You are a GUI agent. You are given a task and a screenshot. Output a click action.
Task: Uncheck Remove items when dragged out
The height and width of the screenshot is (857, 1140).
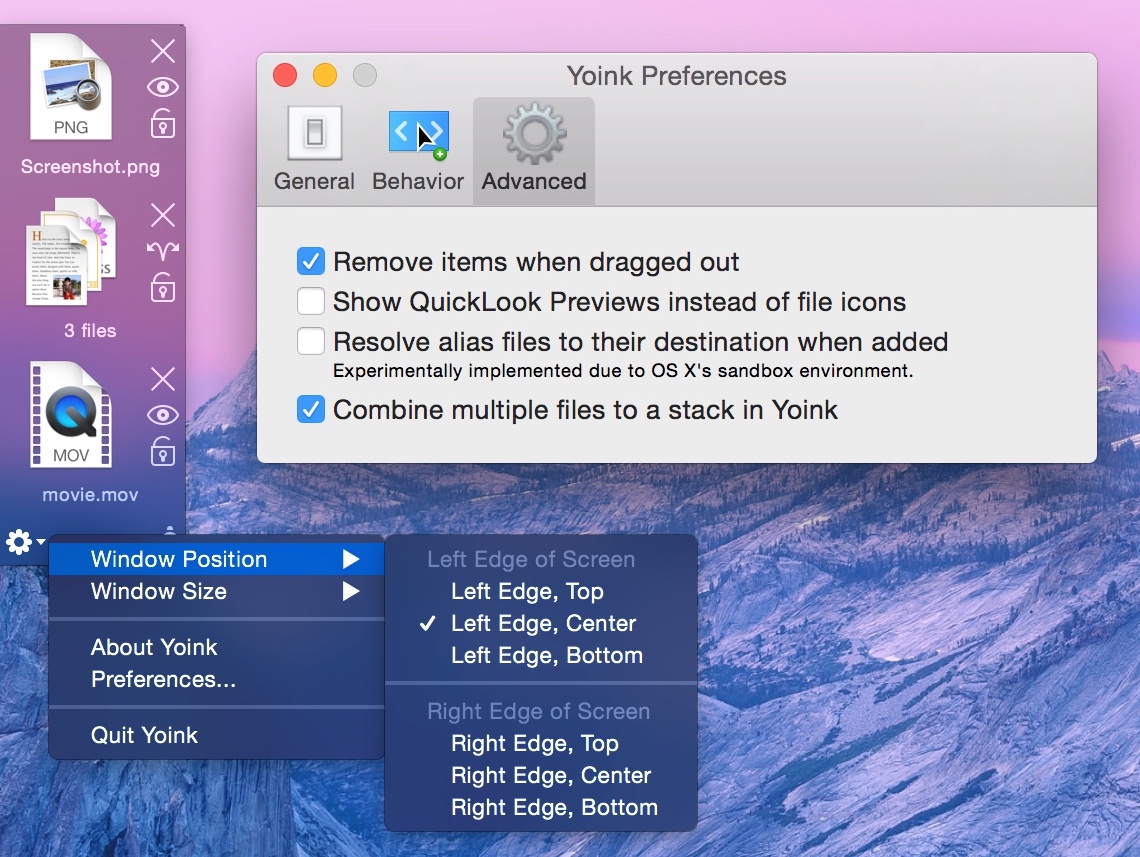coord(311,262)
